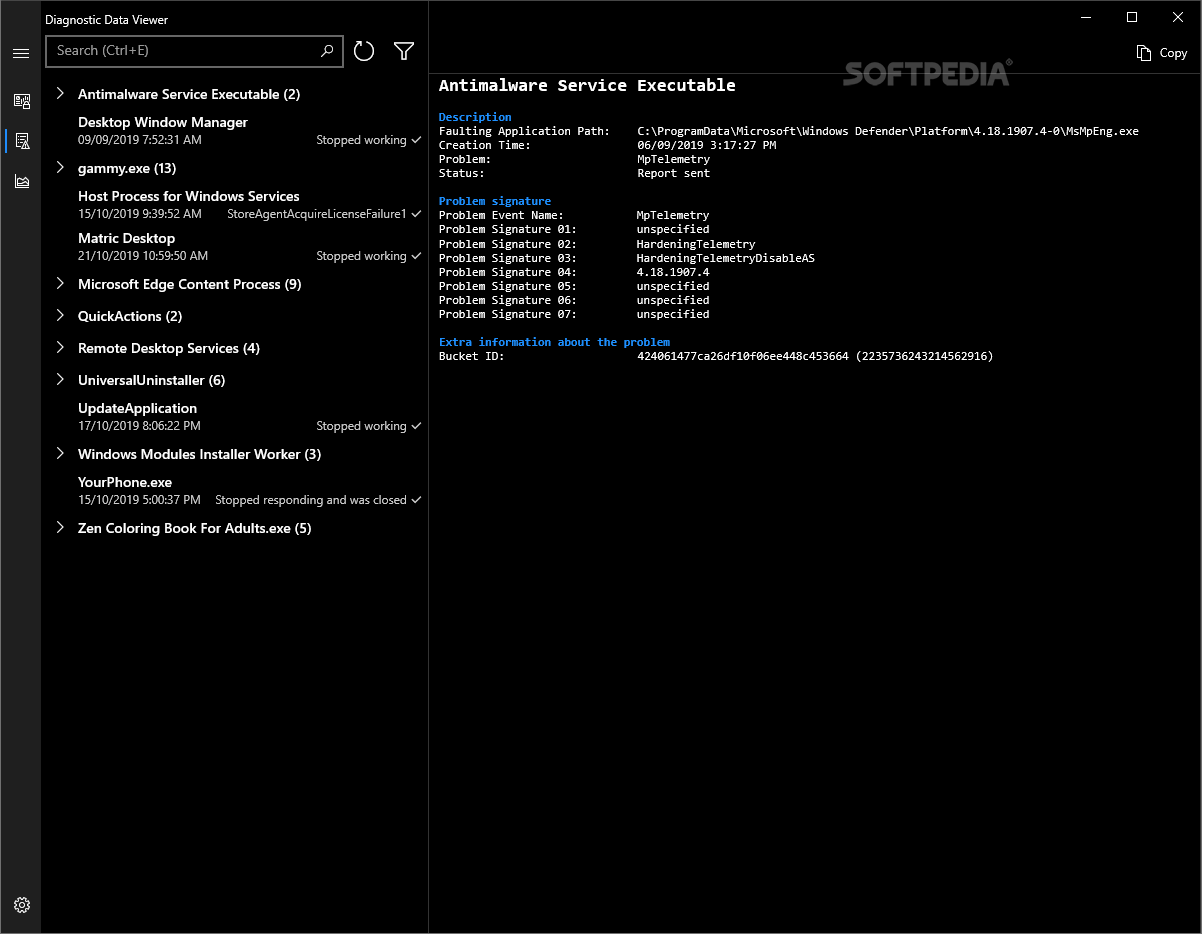The height and width of the screenshot is (934, 1202).
Task: Click the 4.18.1907.4 signature value
Action: click(673, 272)
